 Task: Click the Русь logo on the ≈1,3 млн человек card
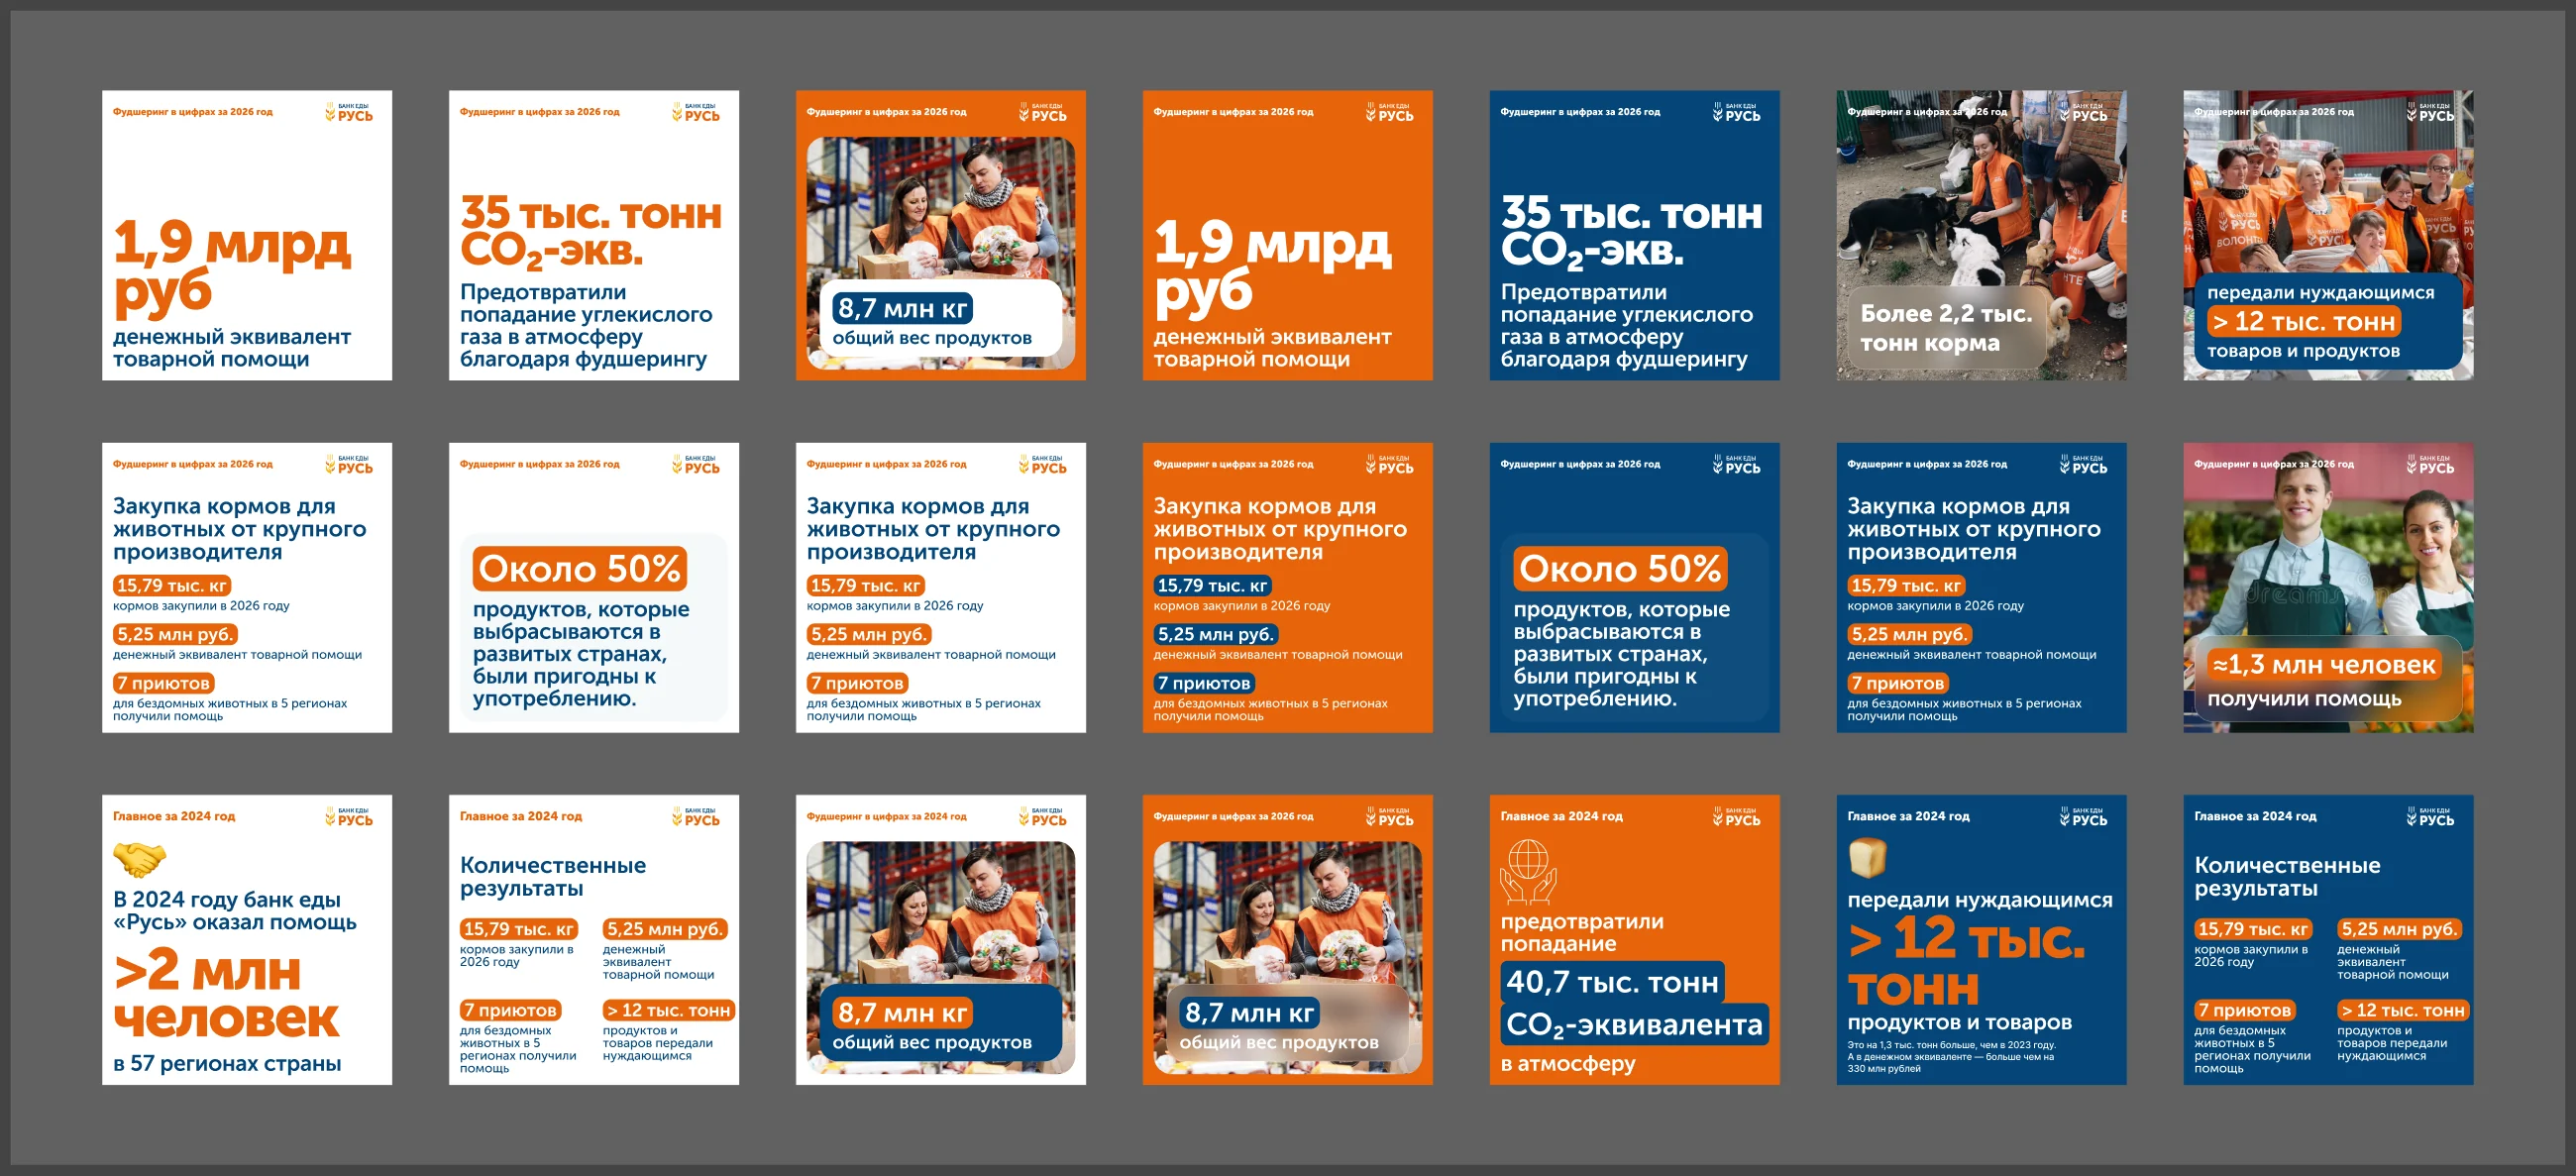pos(2431,465)
